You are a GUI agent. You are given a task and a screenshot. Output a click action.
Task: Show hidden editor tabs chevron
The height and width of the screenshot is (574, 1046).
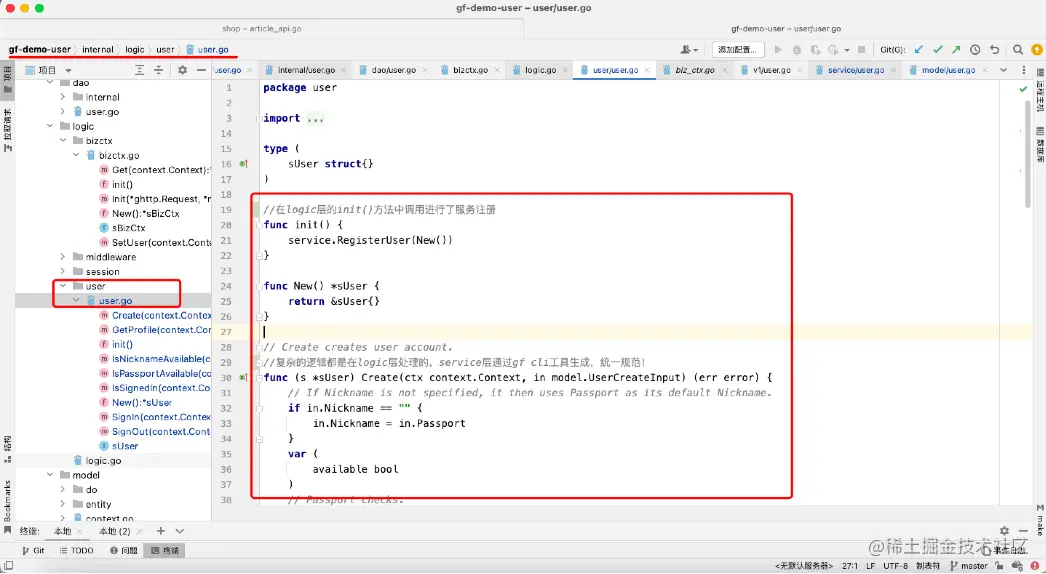pyautogui.click(x=1003, y=70)
